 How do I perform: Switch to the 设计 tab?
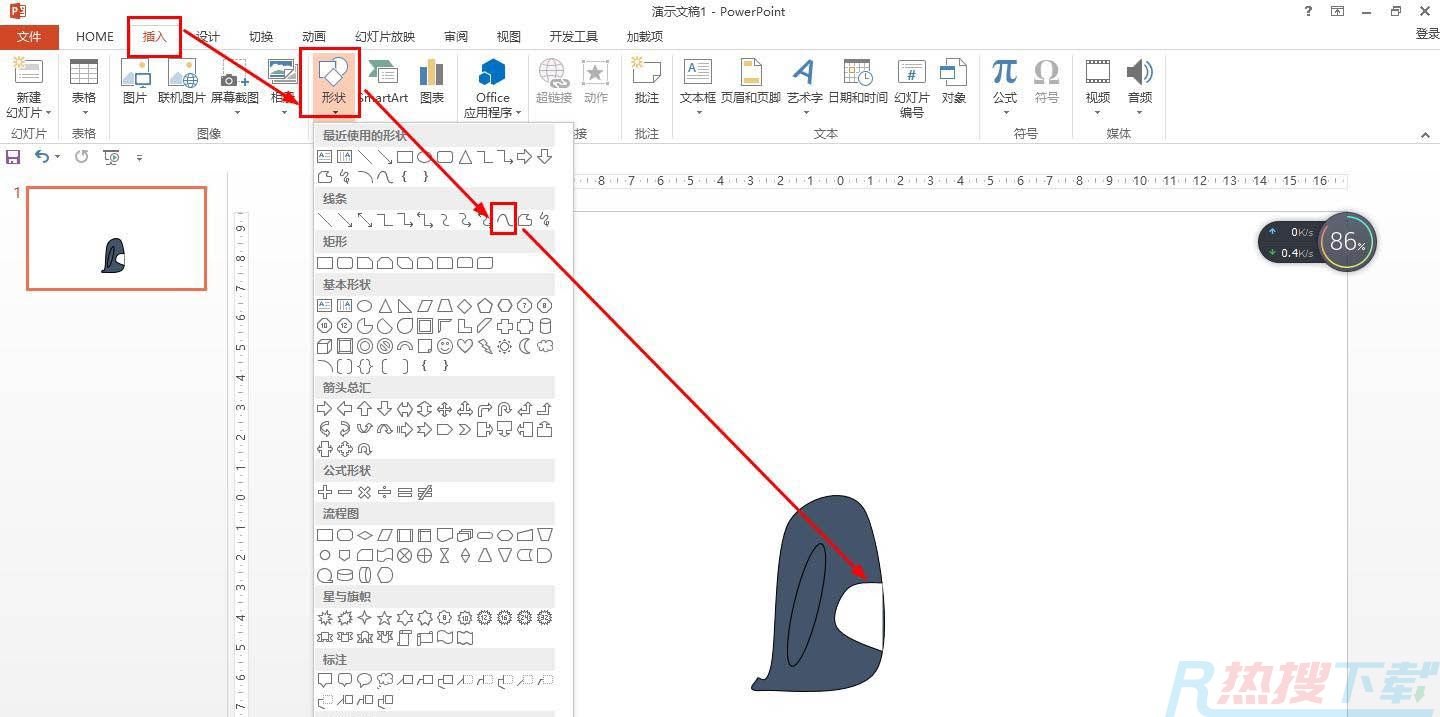click(x=208, y=36)
